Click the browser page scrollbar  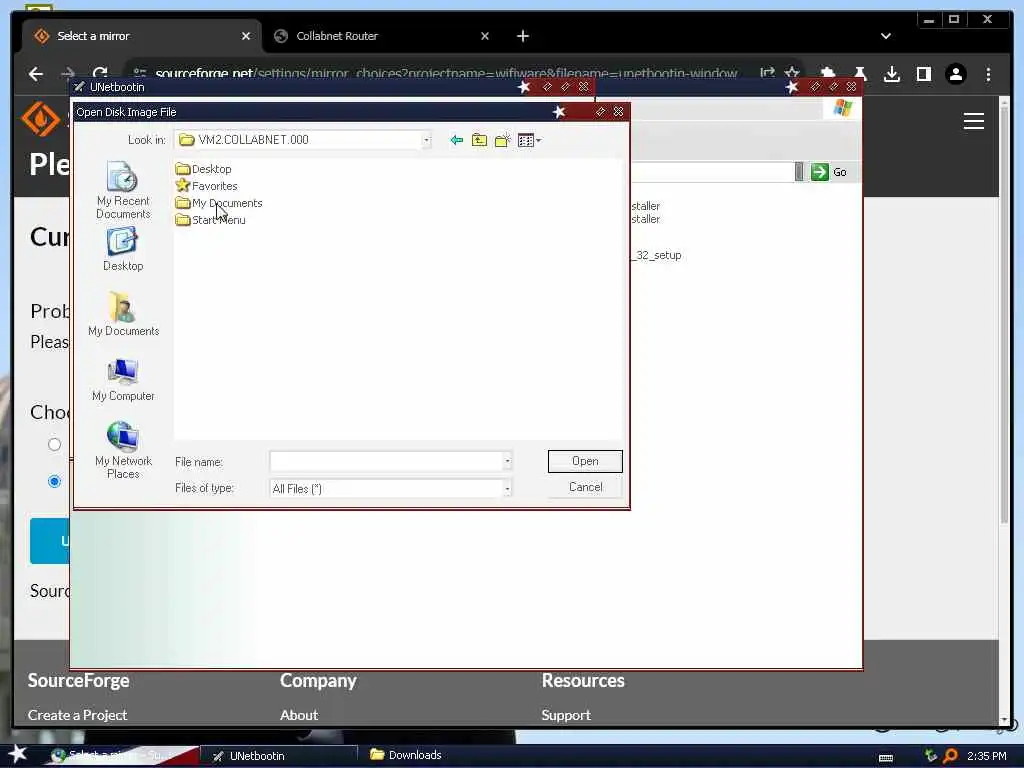1005,313
